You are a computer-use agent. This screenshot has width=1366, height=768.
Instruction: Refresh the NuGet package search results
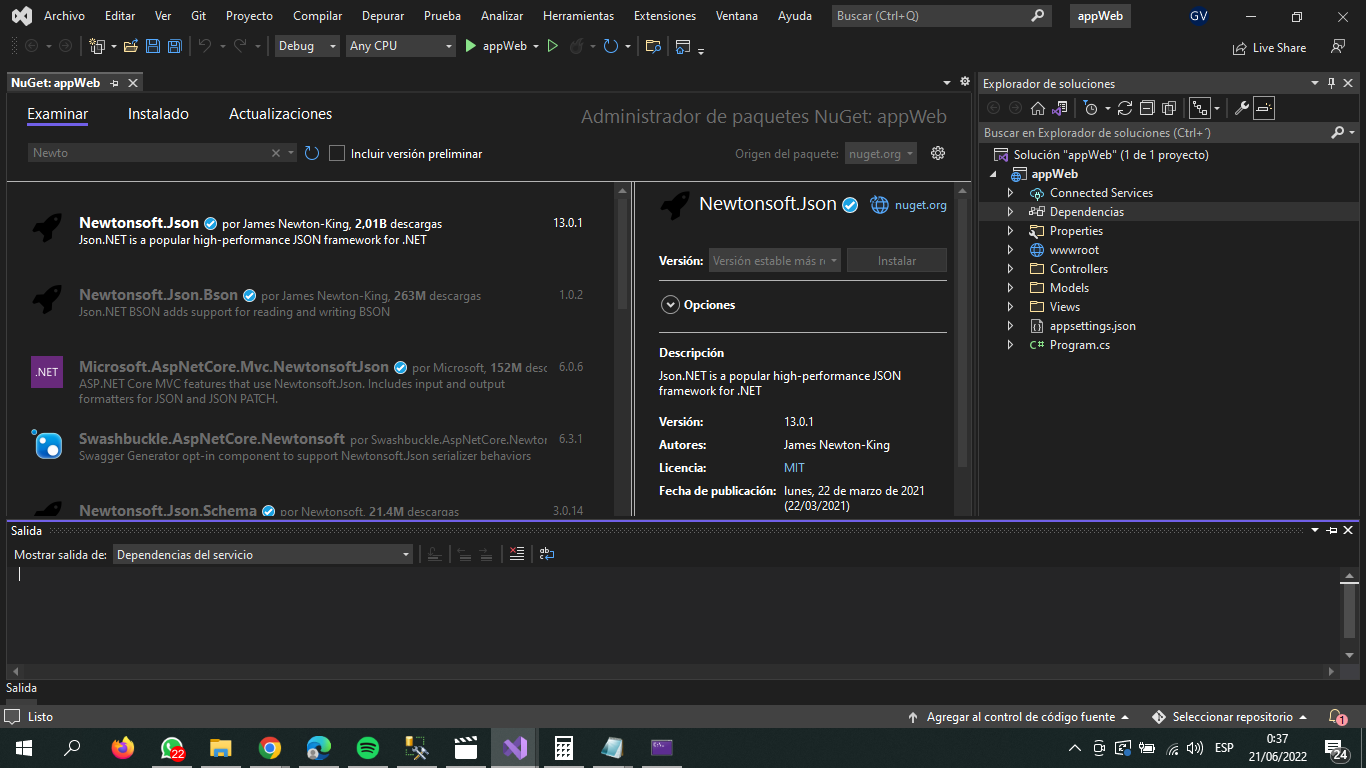pos(312,153)
